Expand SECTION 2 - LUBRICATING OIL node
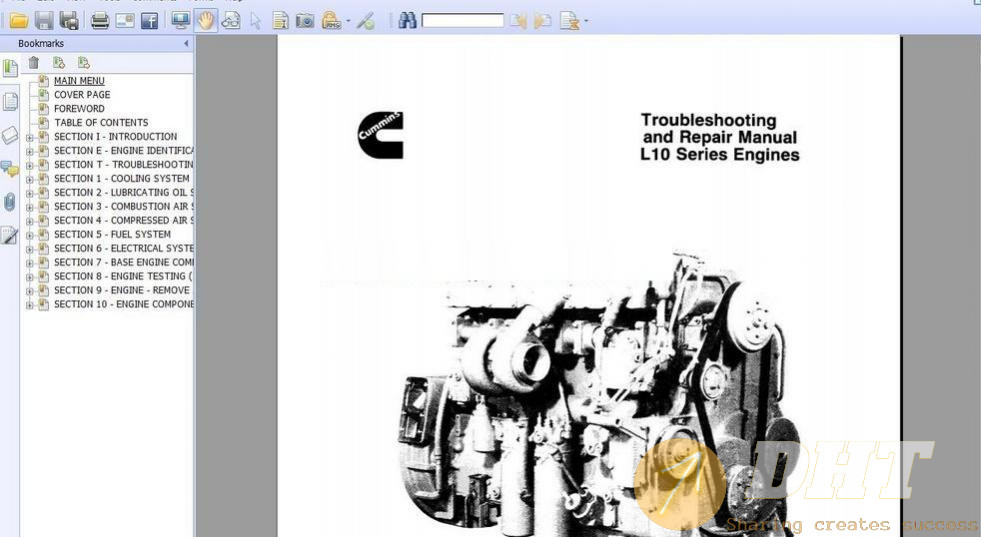 pos(29,193)
